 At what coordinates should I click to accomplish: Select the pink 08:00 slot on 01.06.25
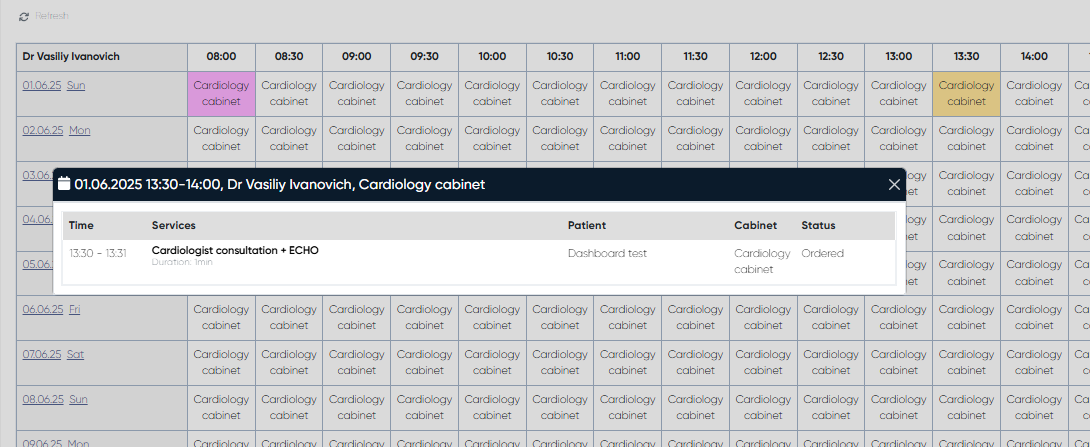click(221, 93)
